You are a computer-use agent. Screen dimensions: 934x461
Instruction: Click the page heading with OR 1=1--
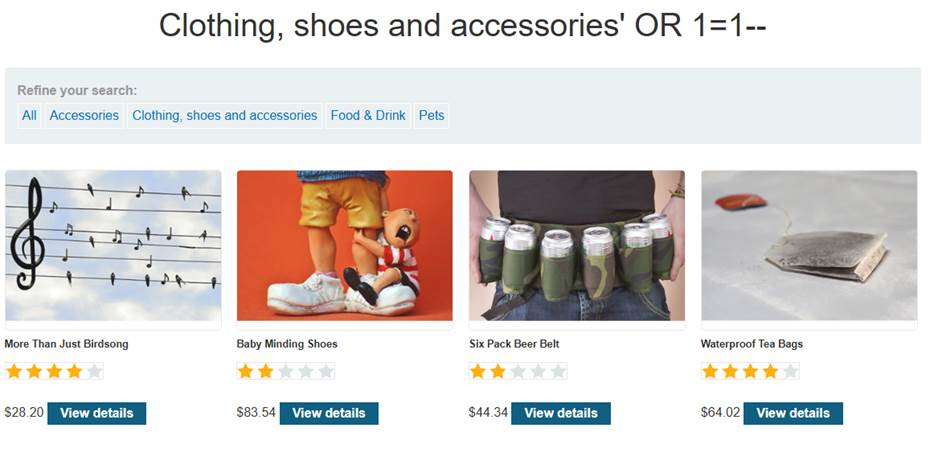tap(463, 27)
